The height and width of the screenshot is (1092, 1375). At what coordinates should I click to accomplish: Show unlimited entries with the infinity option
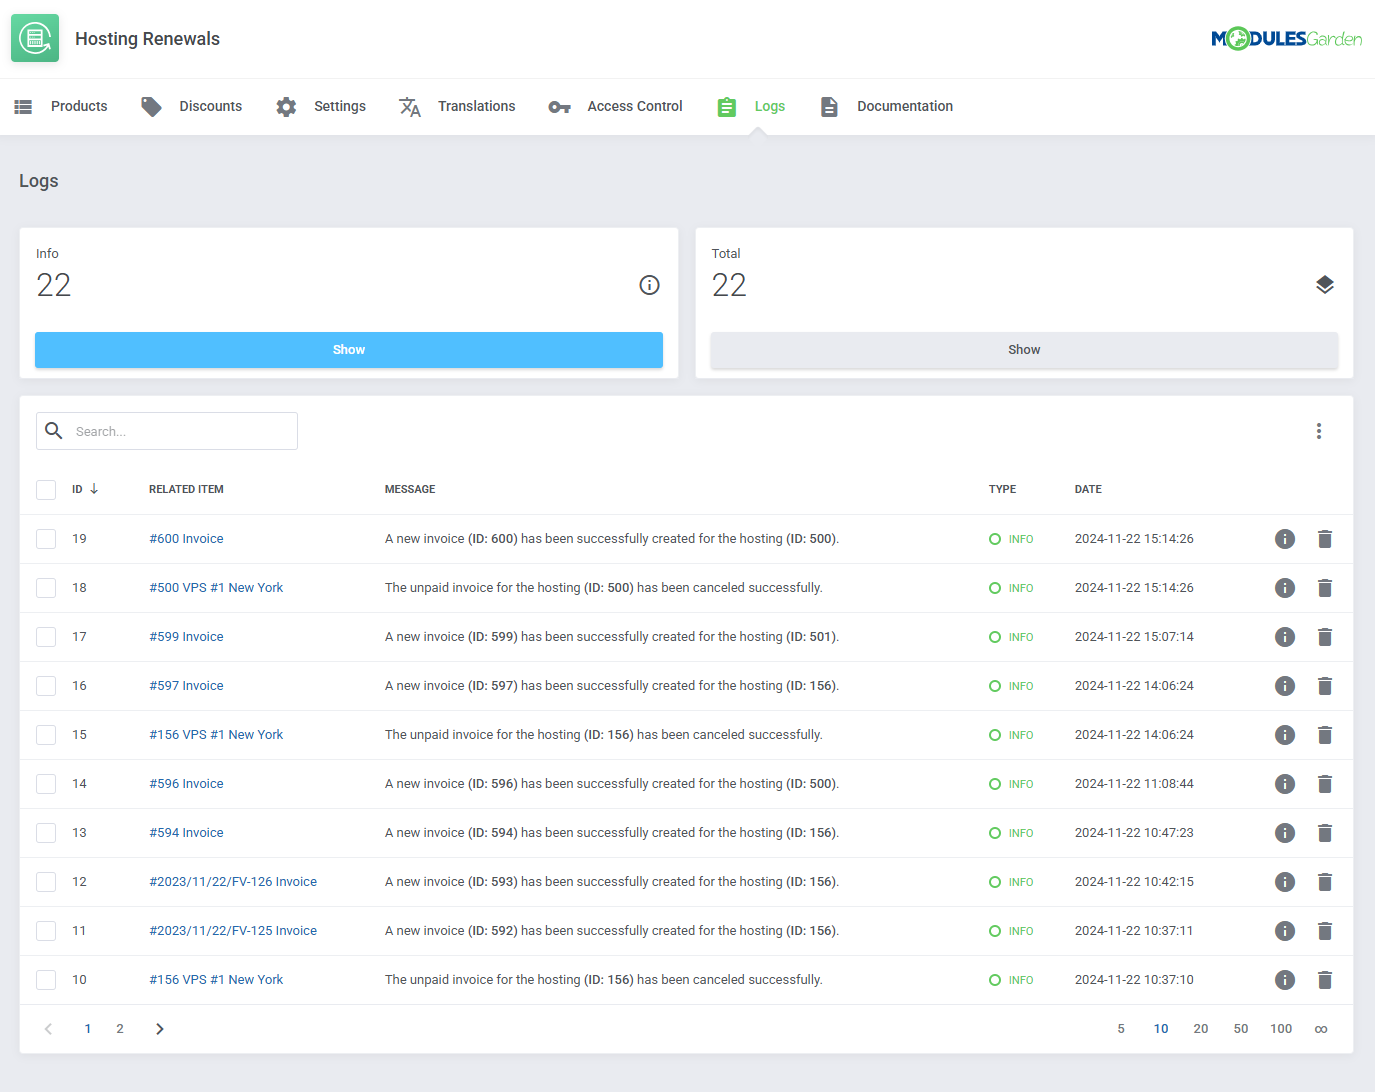click(1321, 1029)
